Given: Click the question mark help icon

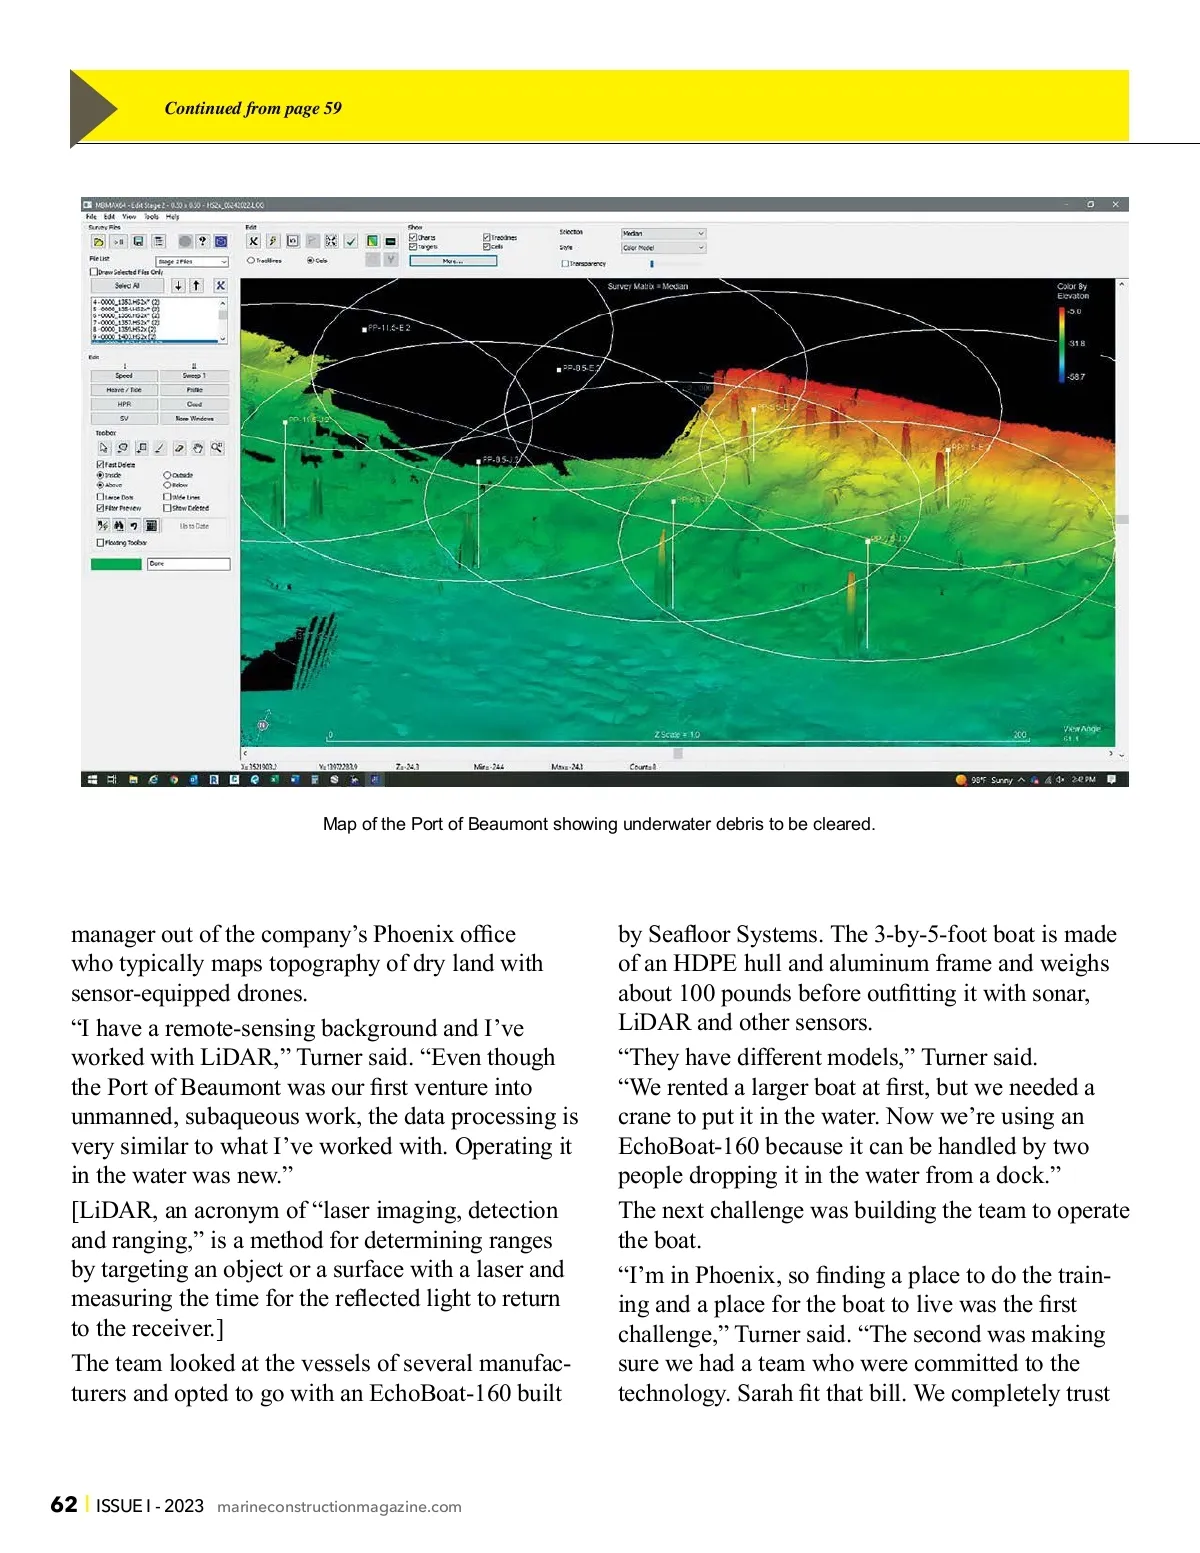Looking at the screenshot, I should (203, 242).
